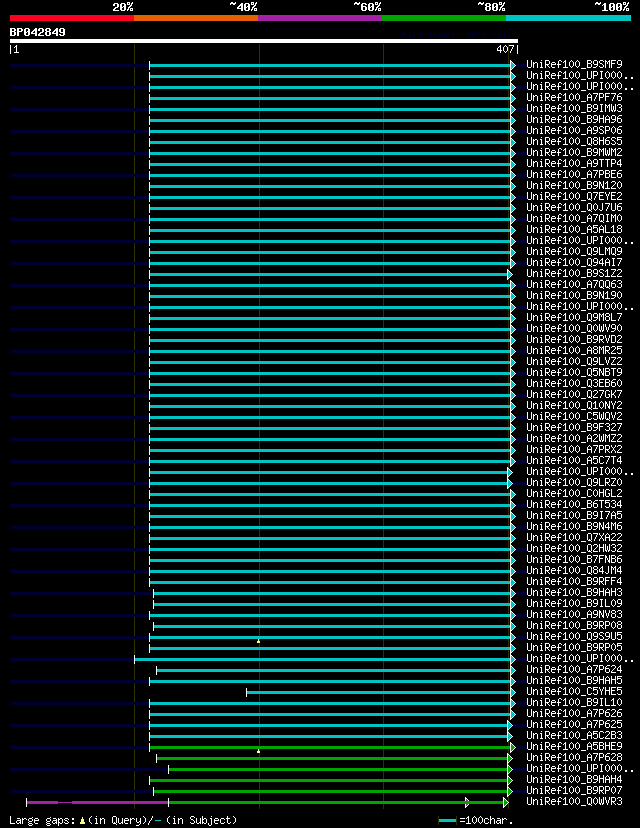Open hit UniRef100_A9SP06
Image resolution: width=640 pixels, height=828 pixels.
(x=574, y=130)
